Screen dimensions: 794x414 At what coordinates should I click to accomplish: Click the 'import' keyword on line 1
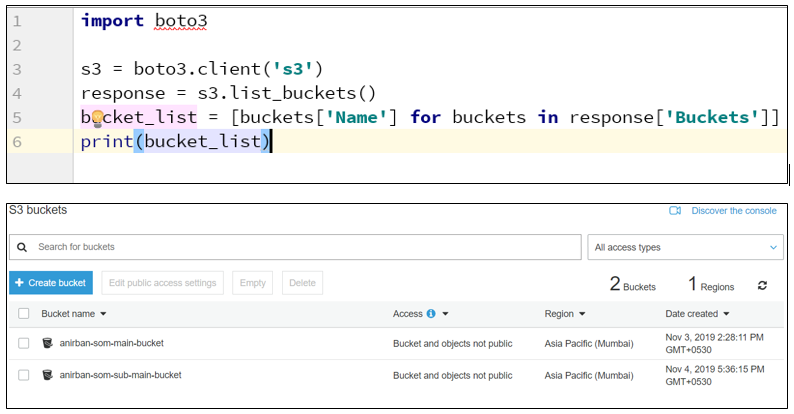(112, 21)
